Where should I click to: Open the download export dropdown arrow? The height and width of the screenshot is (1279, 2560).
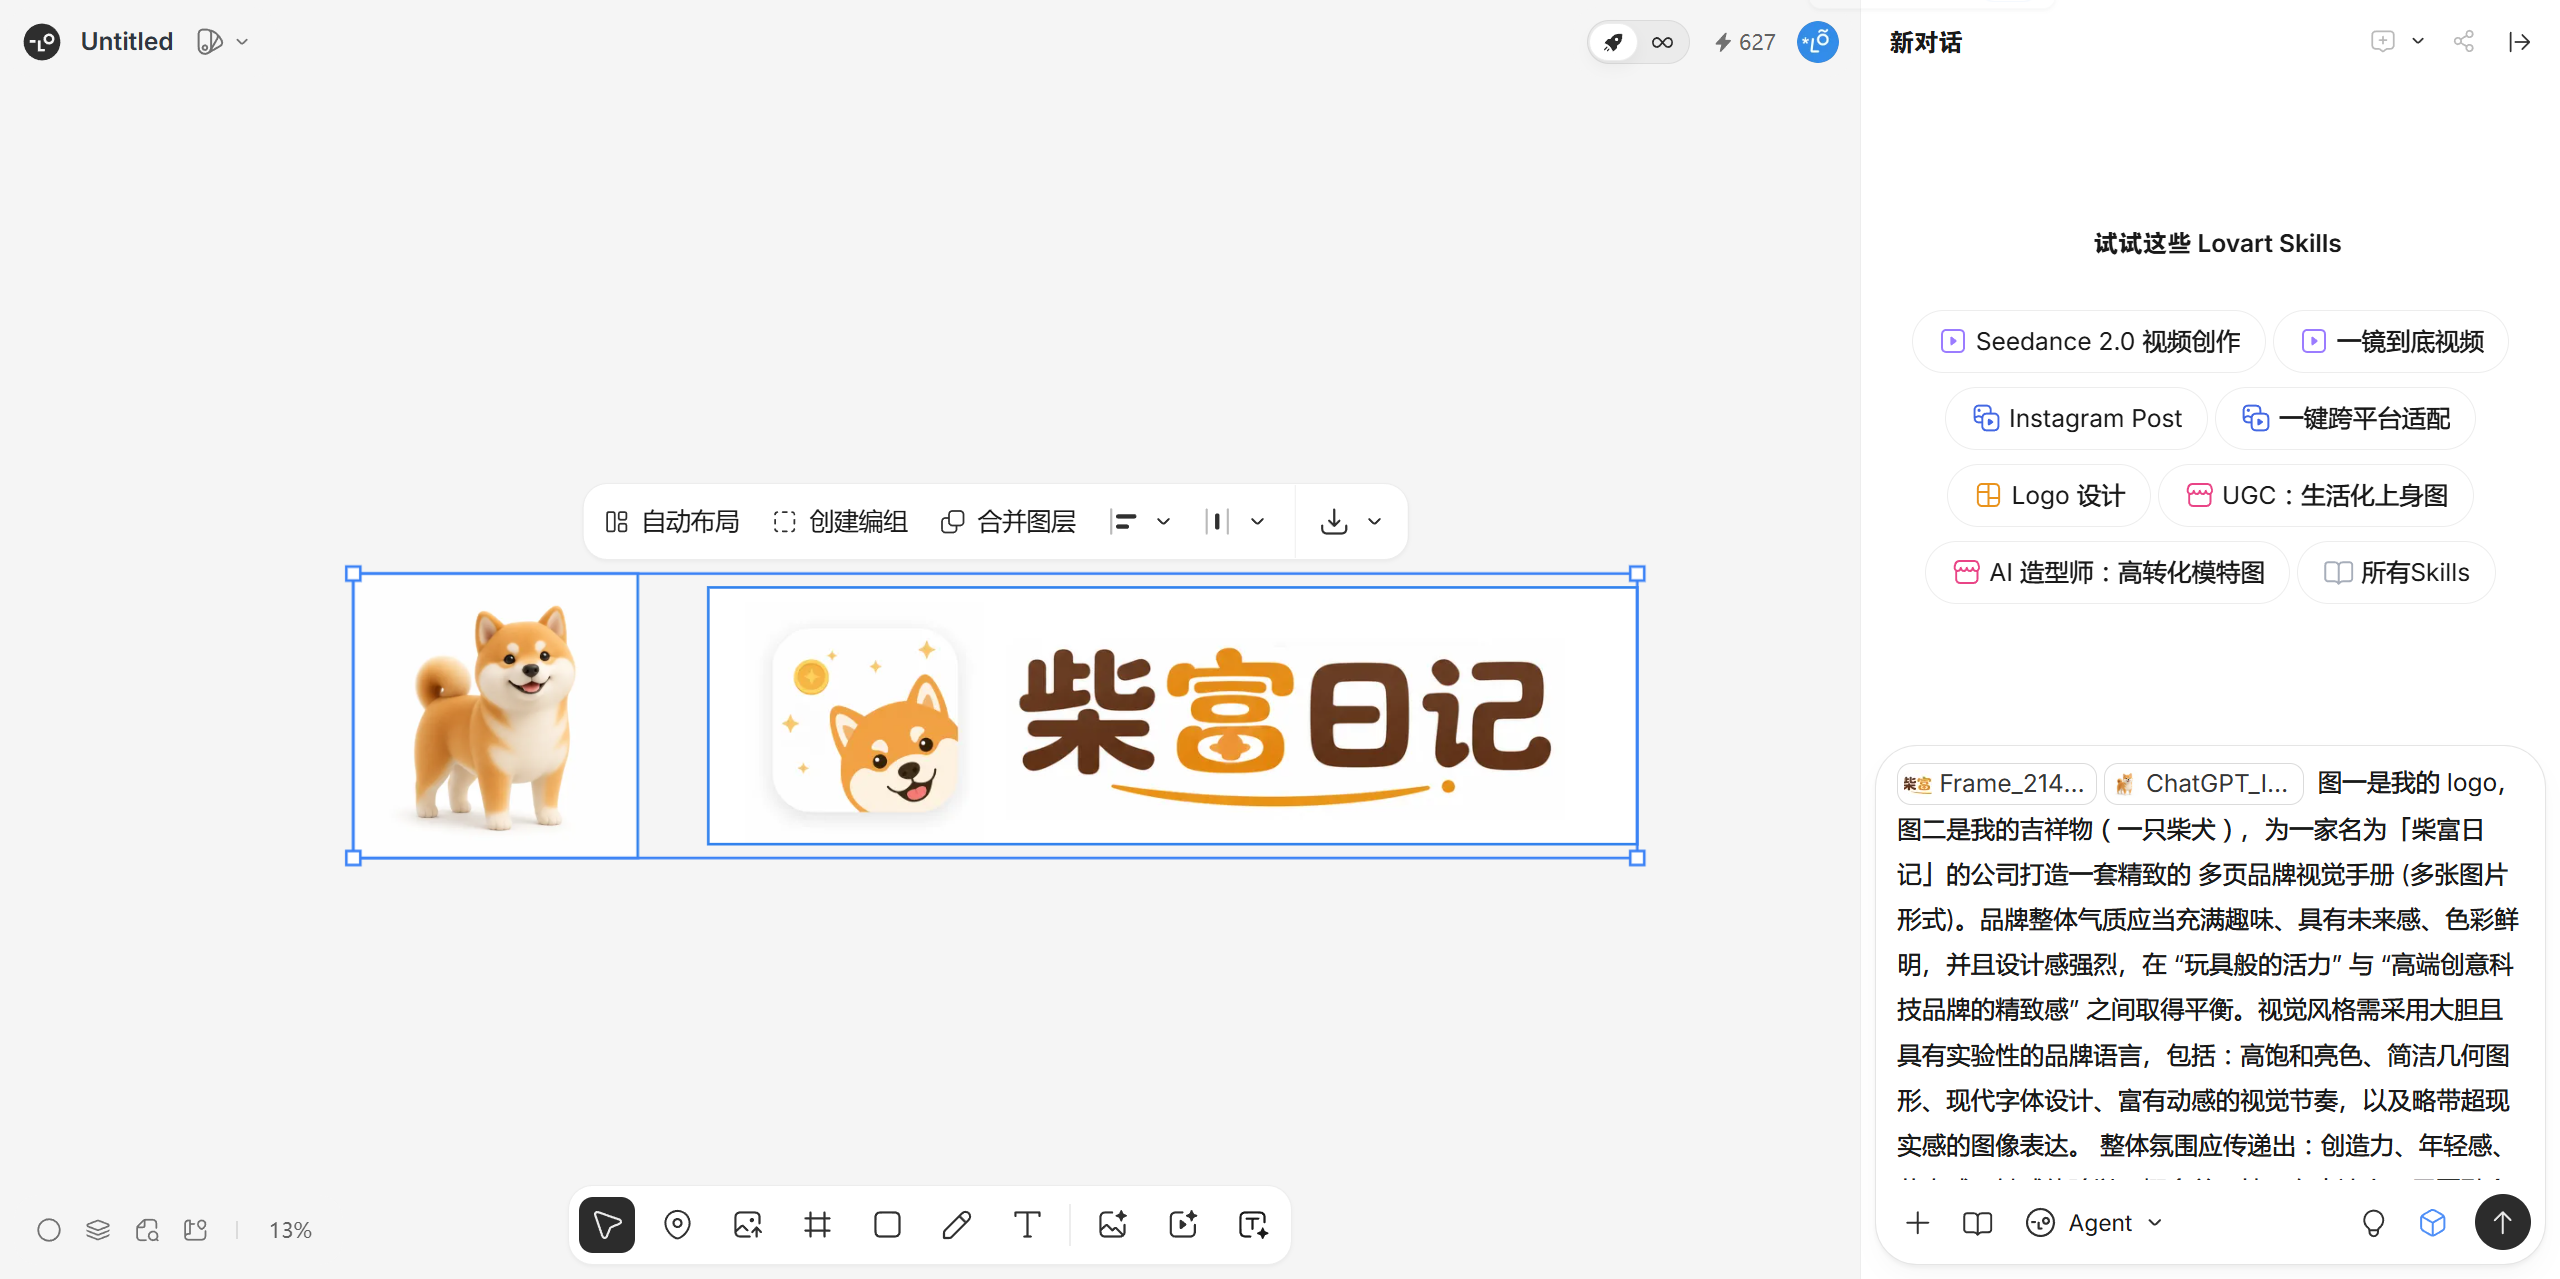tap(1375, 521)
